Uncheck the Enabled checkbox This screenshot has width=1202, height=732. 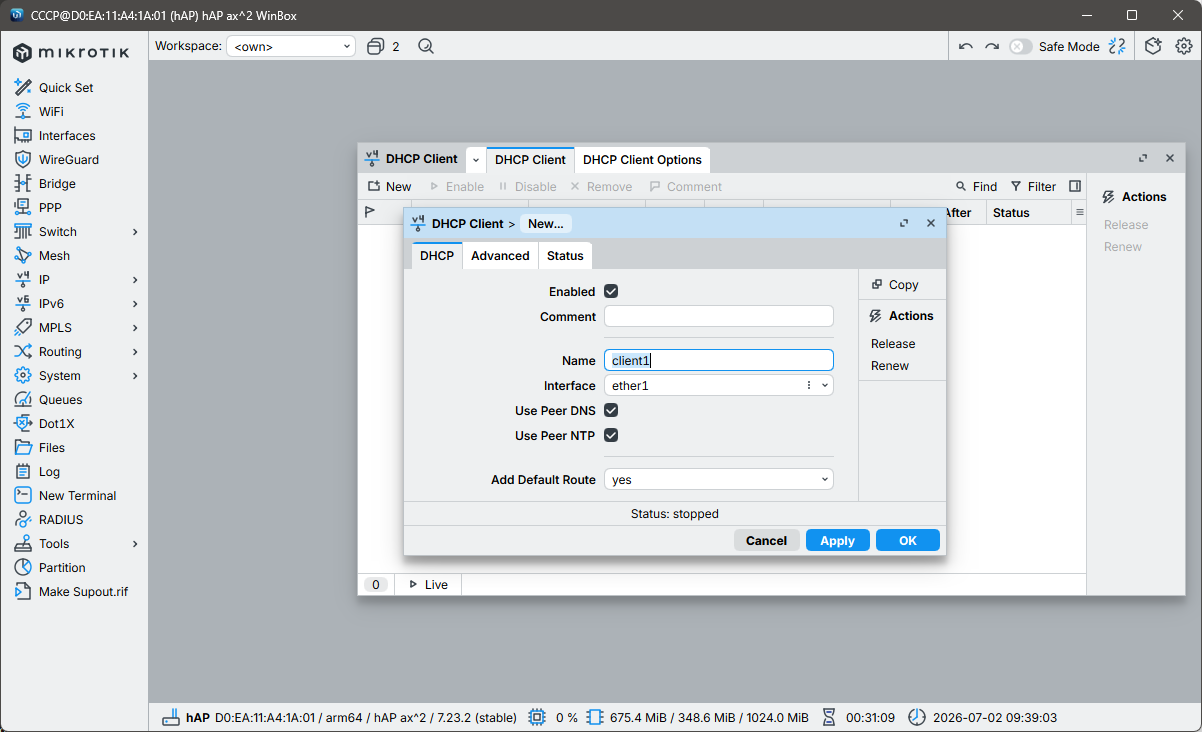pyautogui.click(x=611, y=291)
